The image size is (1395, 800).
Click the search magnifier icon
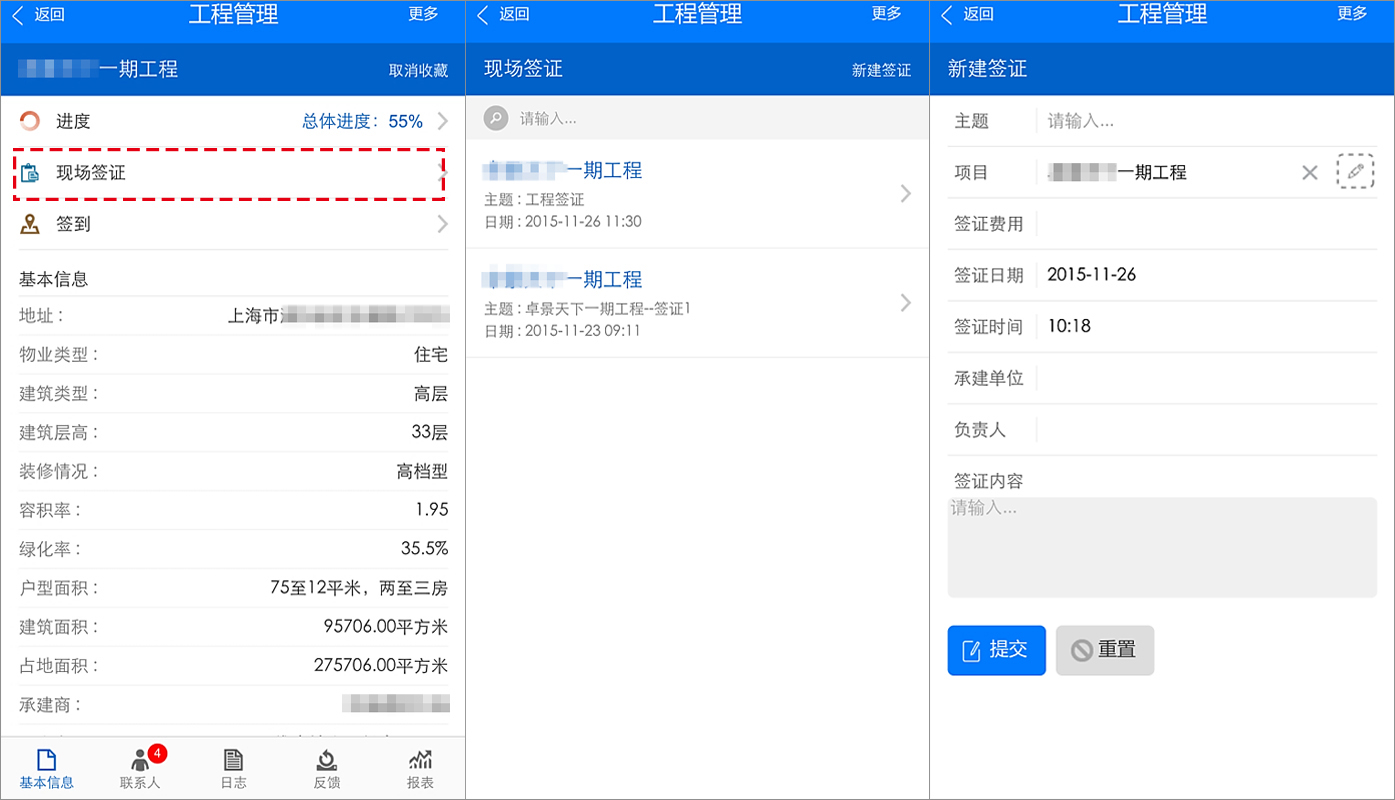tap(496, 118)
